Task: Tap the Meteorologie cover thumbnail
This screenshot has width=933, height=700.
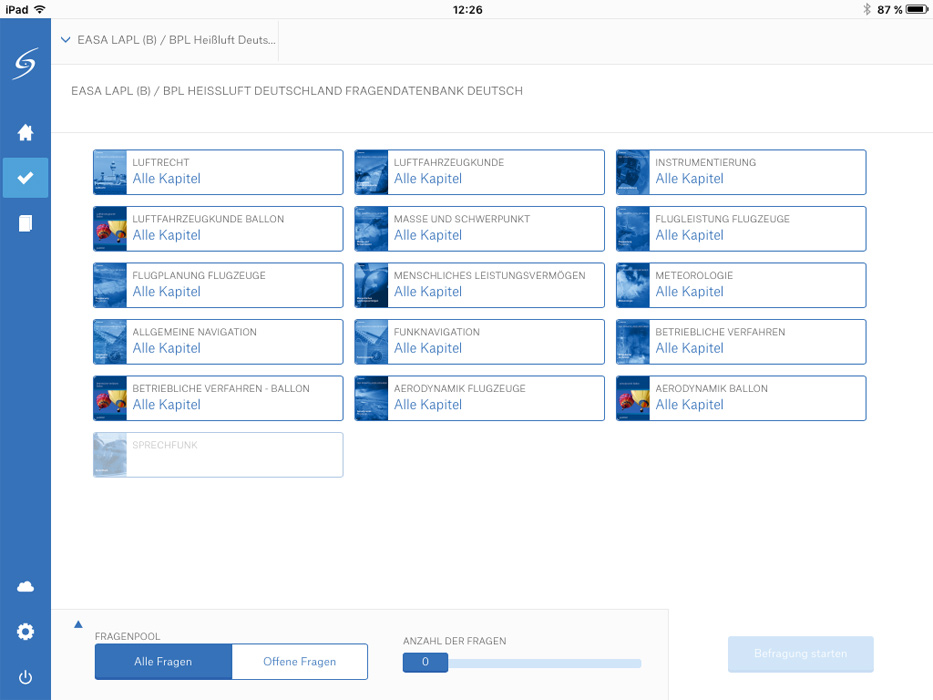Action: (633, 285)
